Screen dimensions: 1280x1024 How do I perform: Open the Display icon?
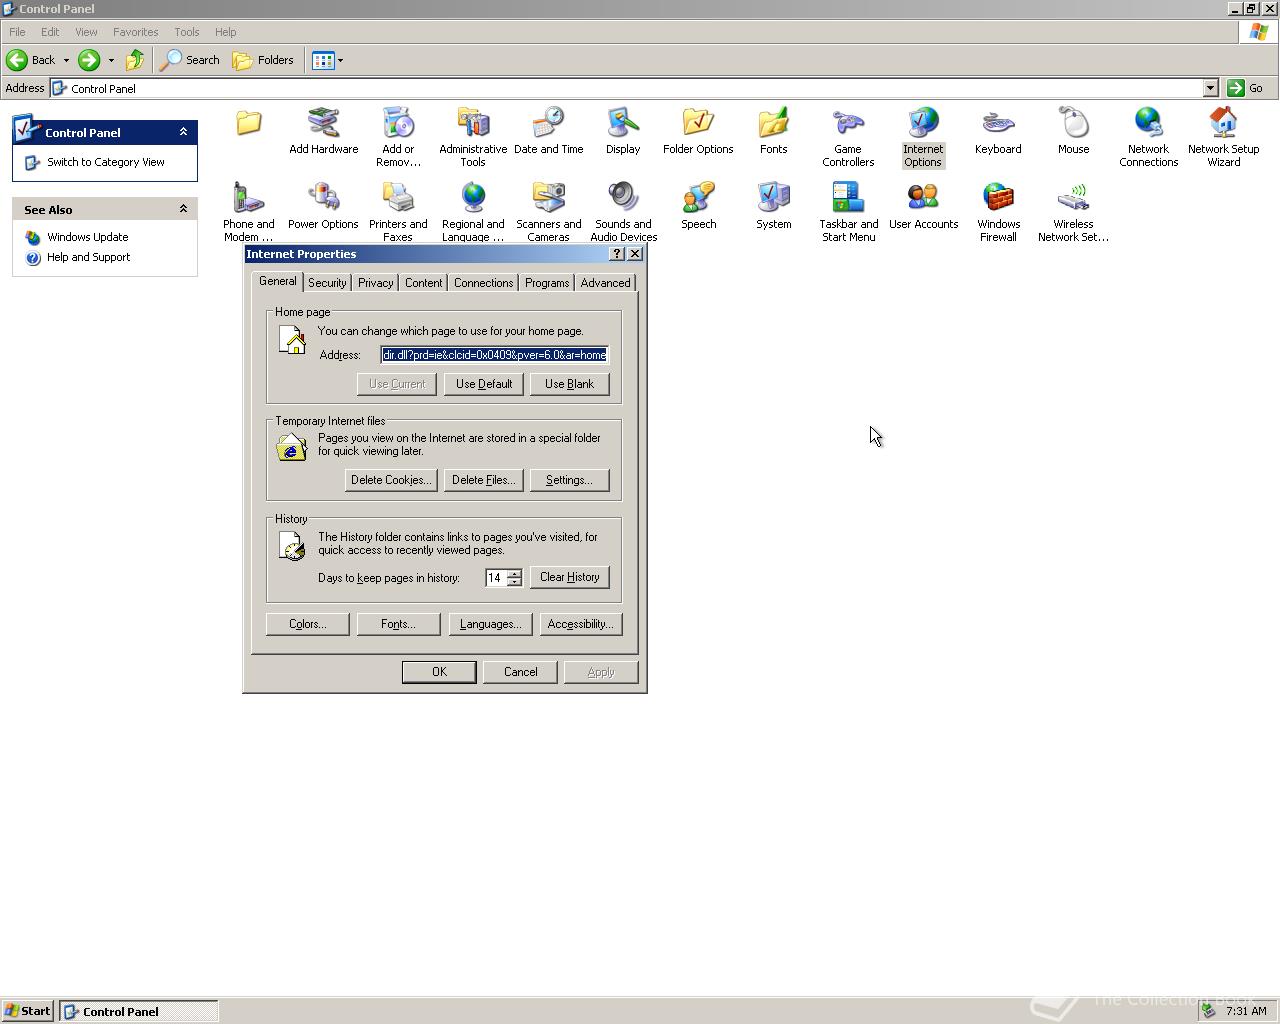623,131
